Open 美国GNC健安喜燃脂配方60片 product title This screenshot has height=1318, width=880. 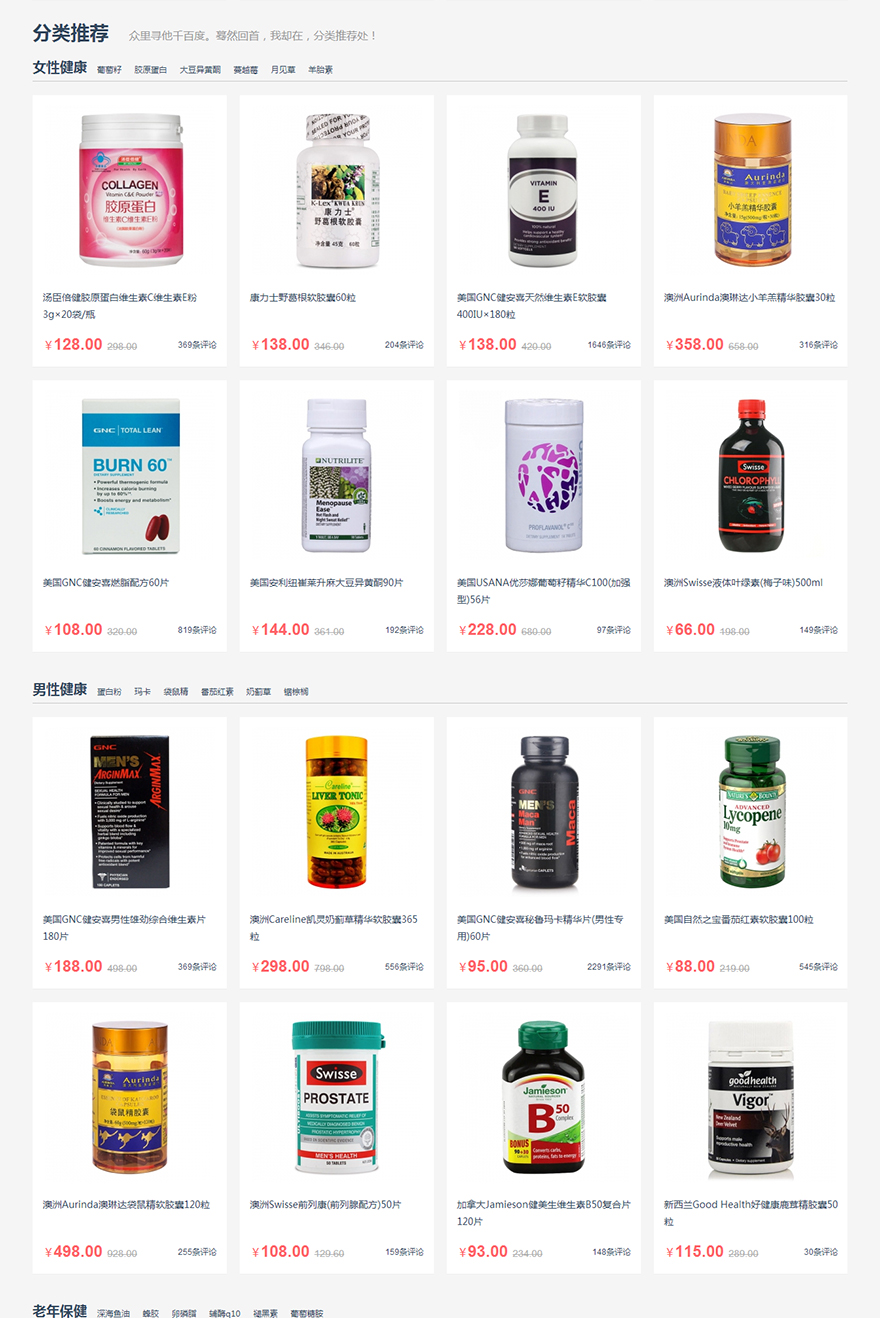pyautogui.click(x=106, y=583)
